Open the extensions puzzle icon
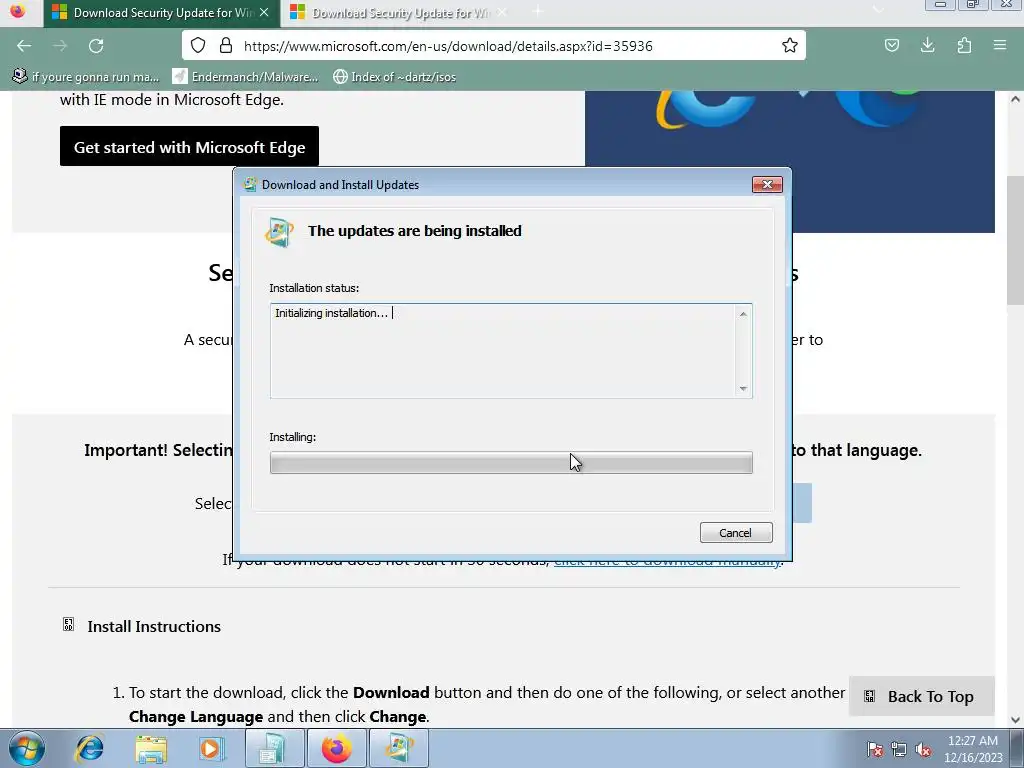Screen dimensions: 1024x768 point(964,45)
